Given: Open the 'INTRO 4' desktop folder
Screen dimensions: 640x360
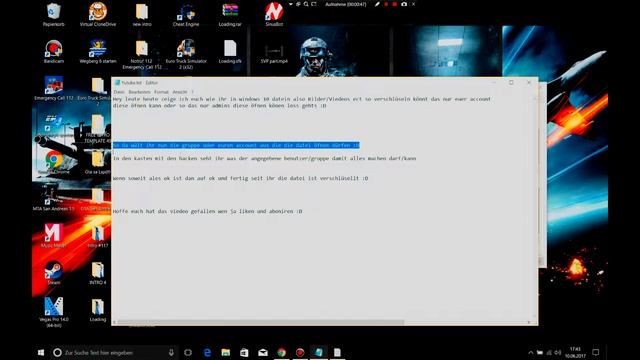Looking at the screenshot, I should click(x=98, y=273).
